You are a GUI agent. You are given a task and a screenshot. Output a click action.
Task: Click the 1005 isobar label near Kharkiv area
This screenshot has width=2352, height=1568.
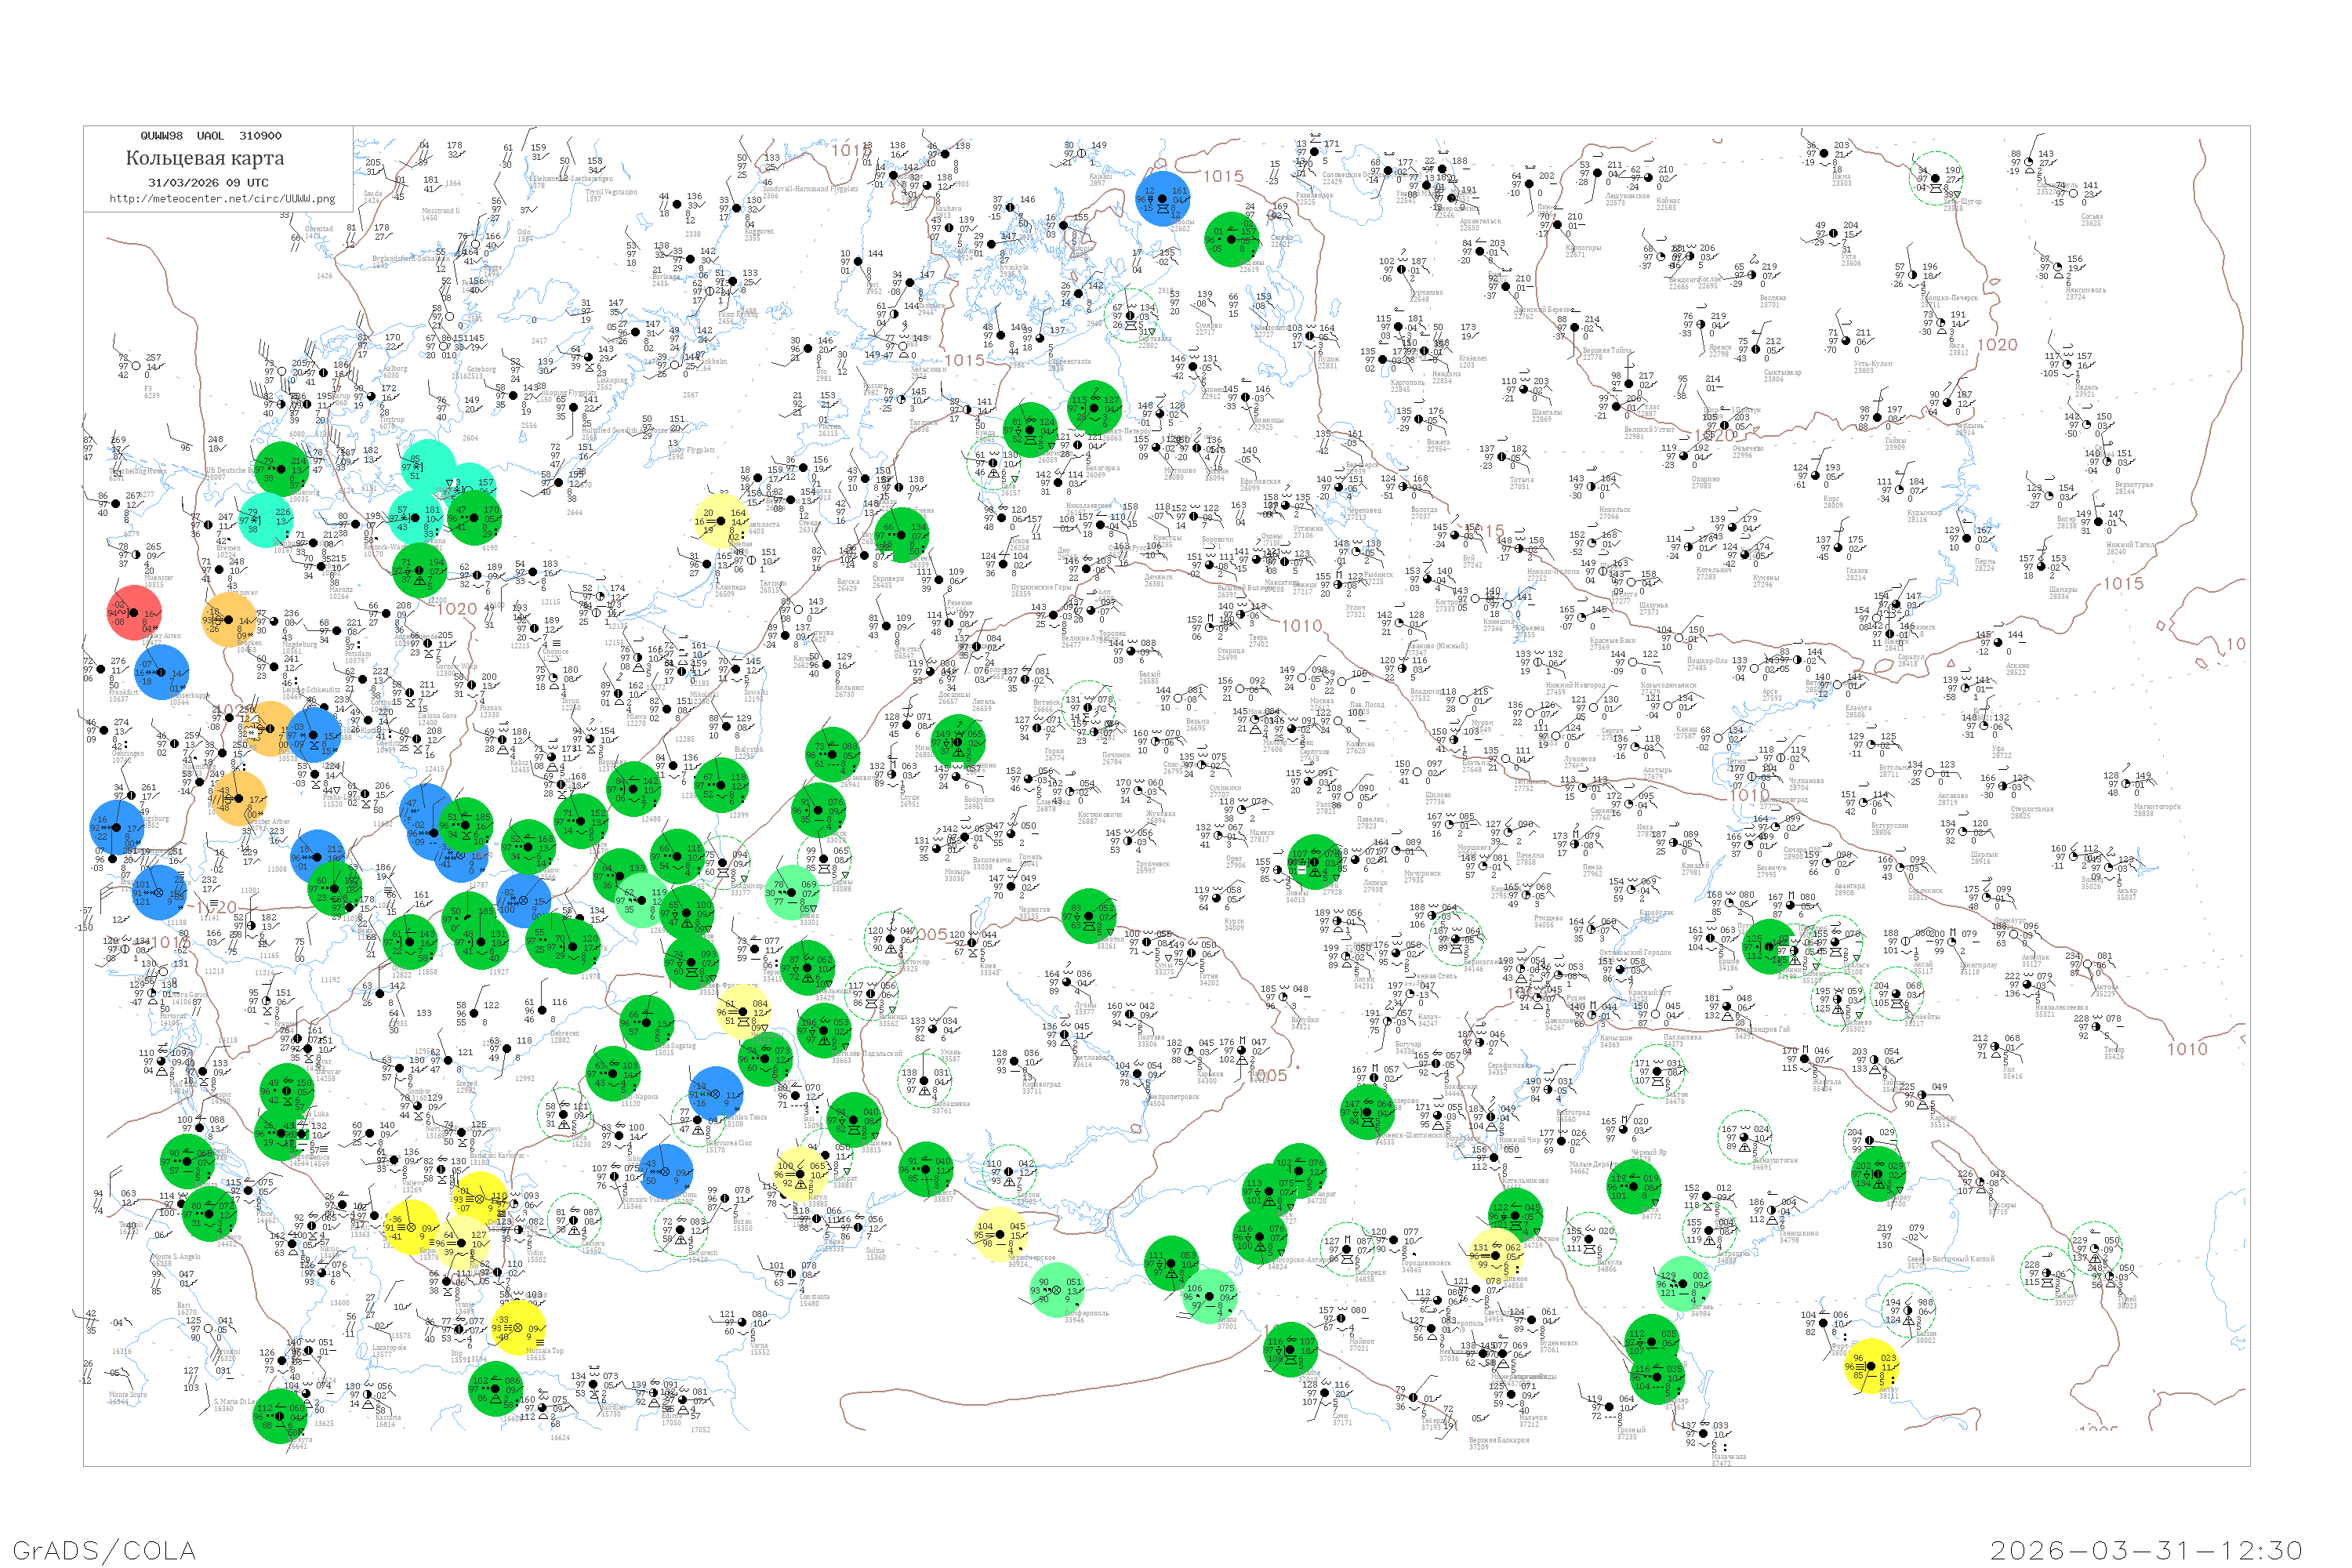[1267, 1076]
